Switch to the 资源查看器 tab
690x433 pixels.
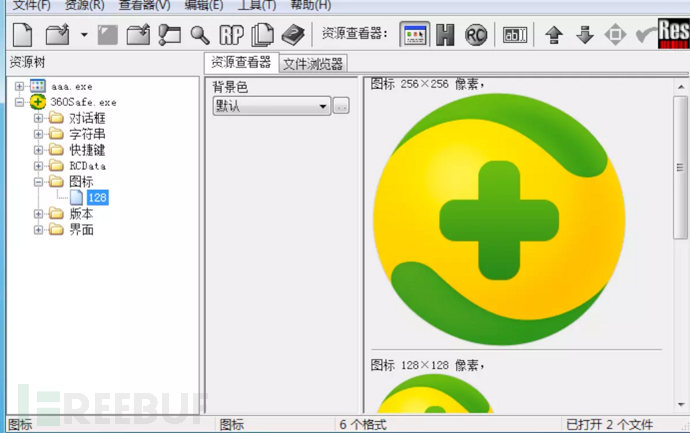(x=241, y=62)
